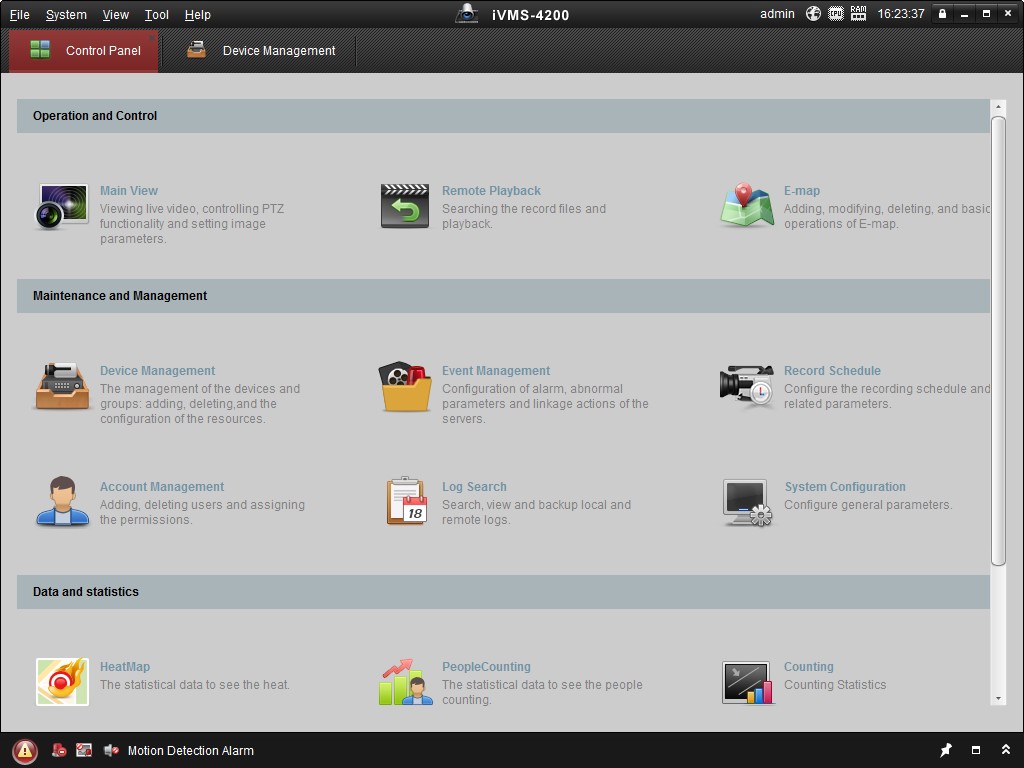Screen dimensions: 1024x768
Task: Open the System menu
Action: 66,14
